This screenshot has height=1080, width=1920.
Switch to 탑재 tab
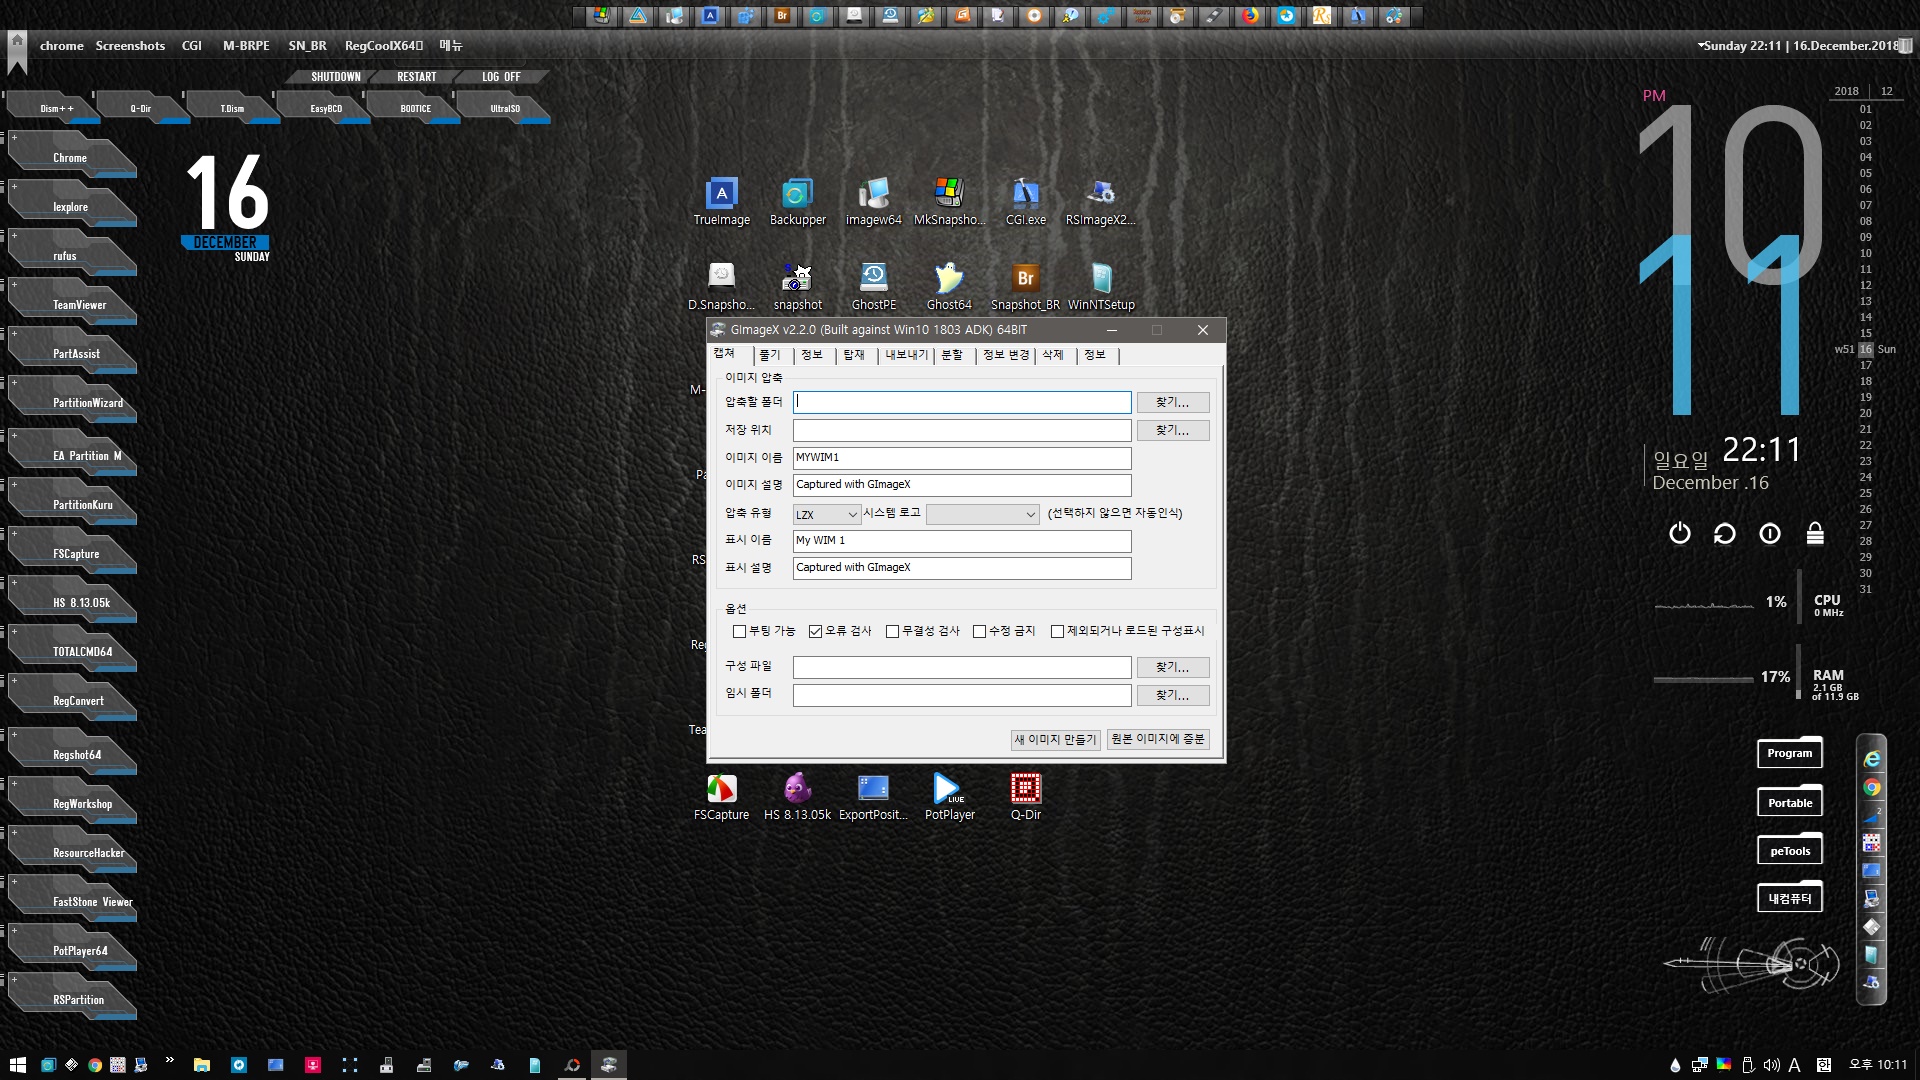point(853,355)
